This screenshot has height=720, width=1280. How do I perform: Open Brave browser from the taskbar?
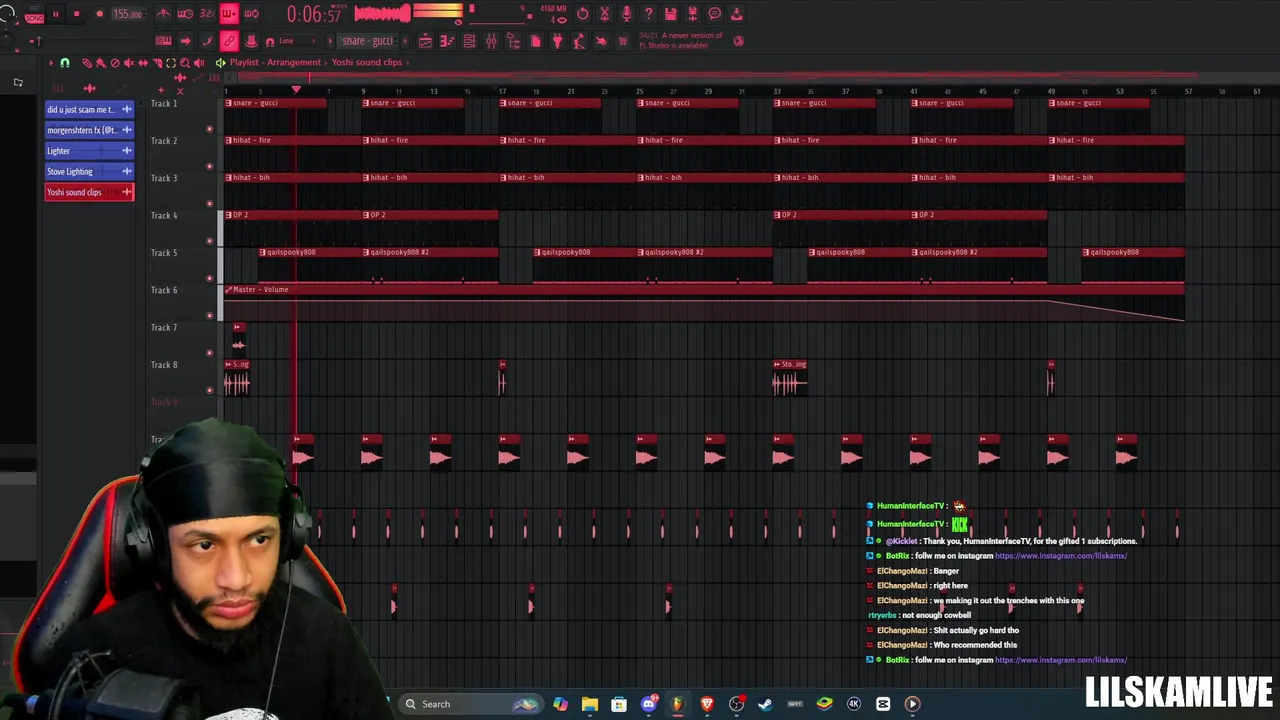(707, 704)
